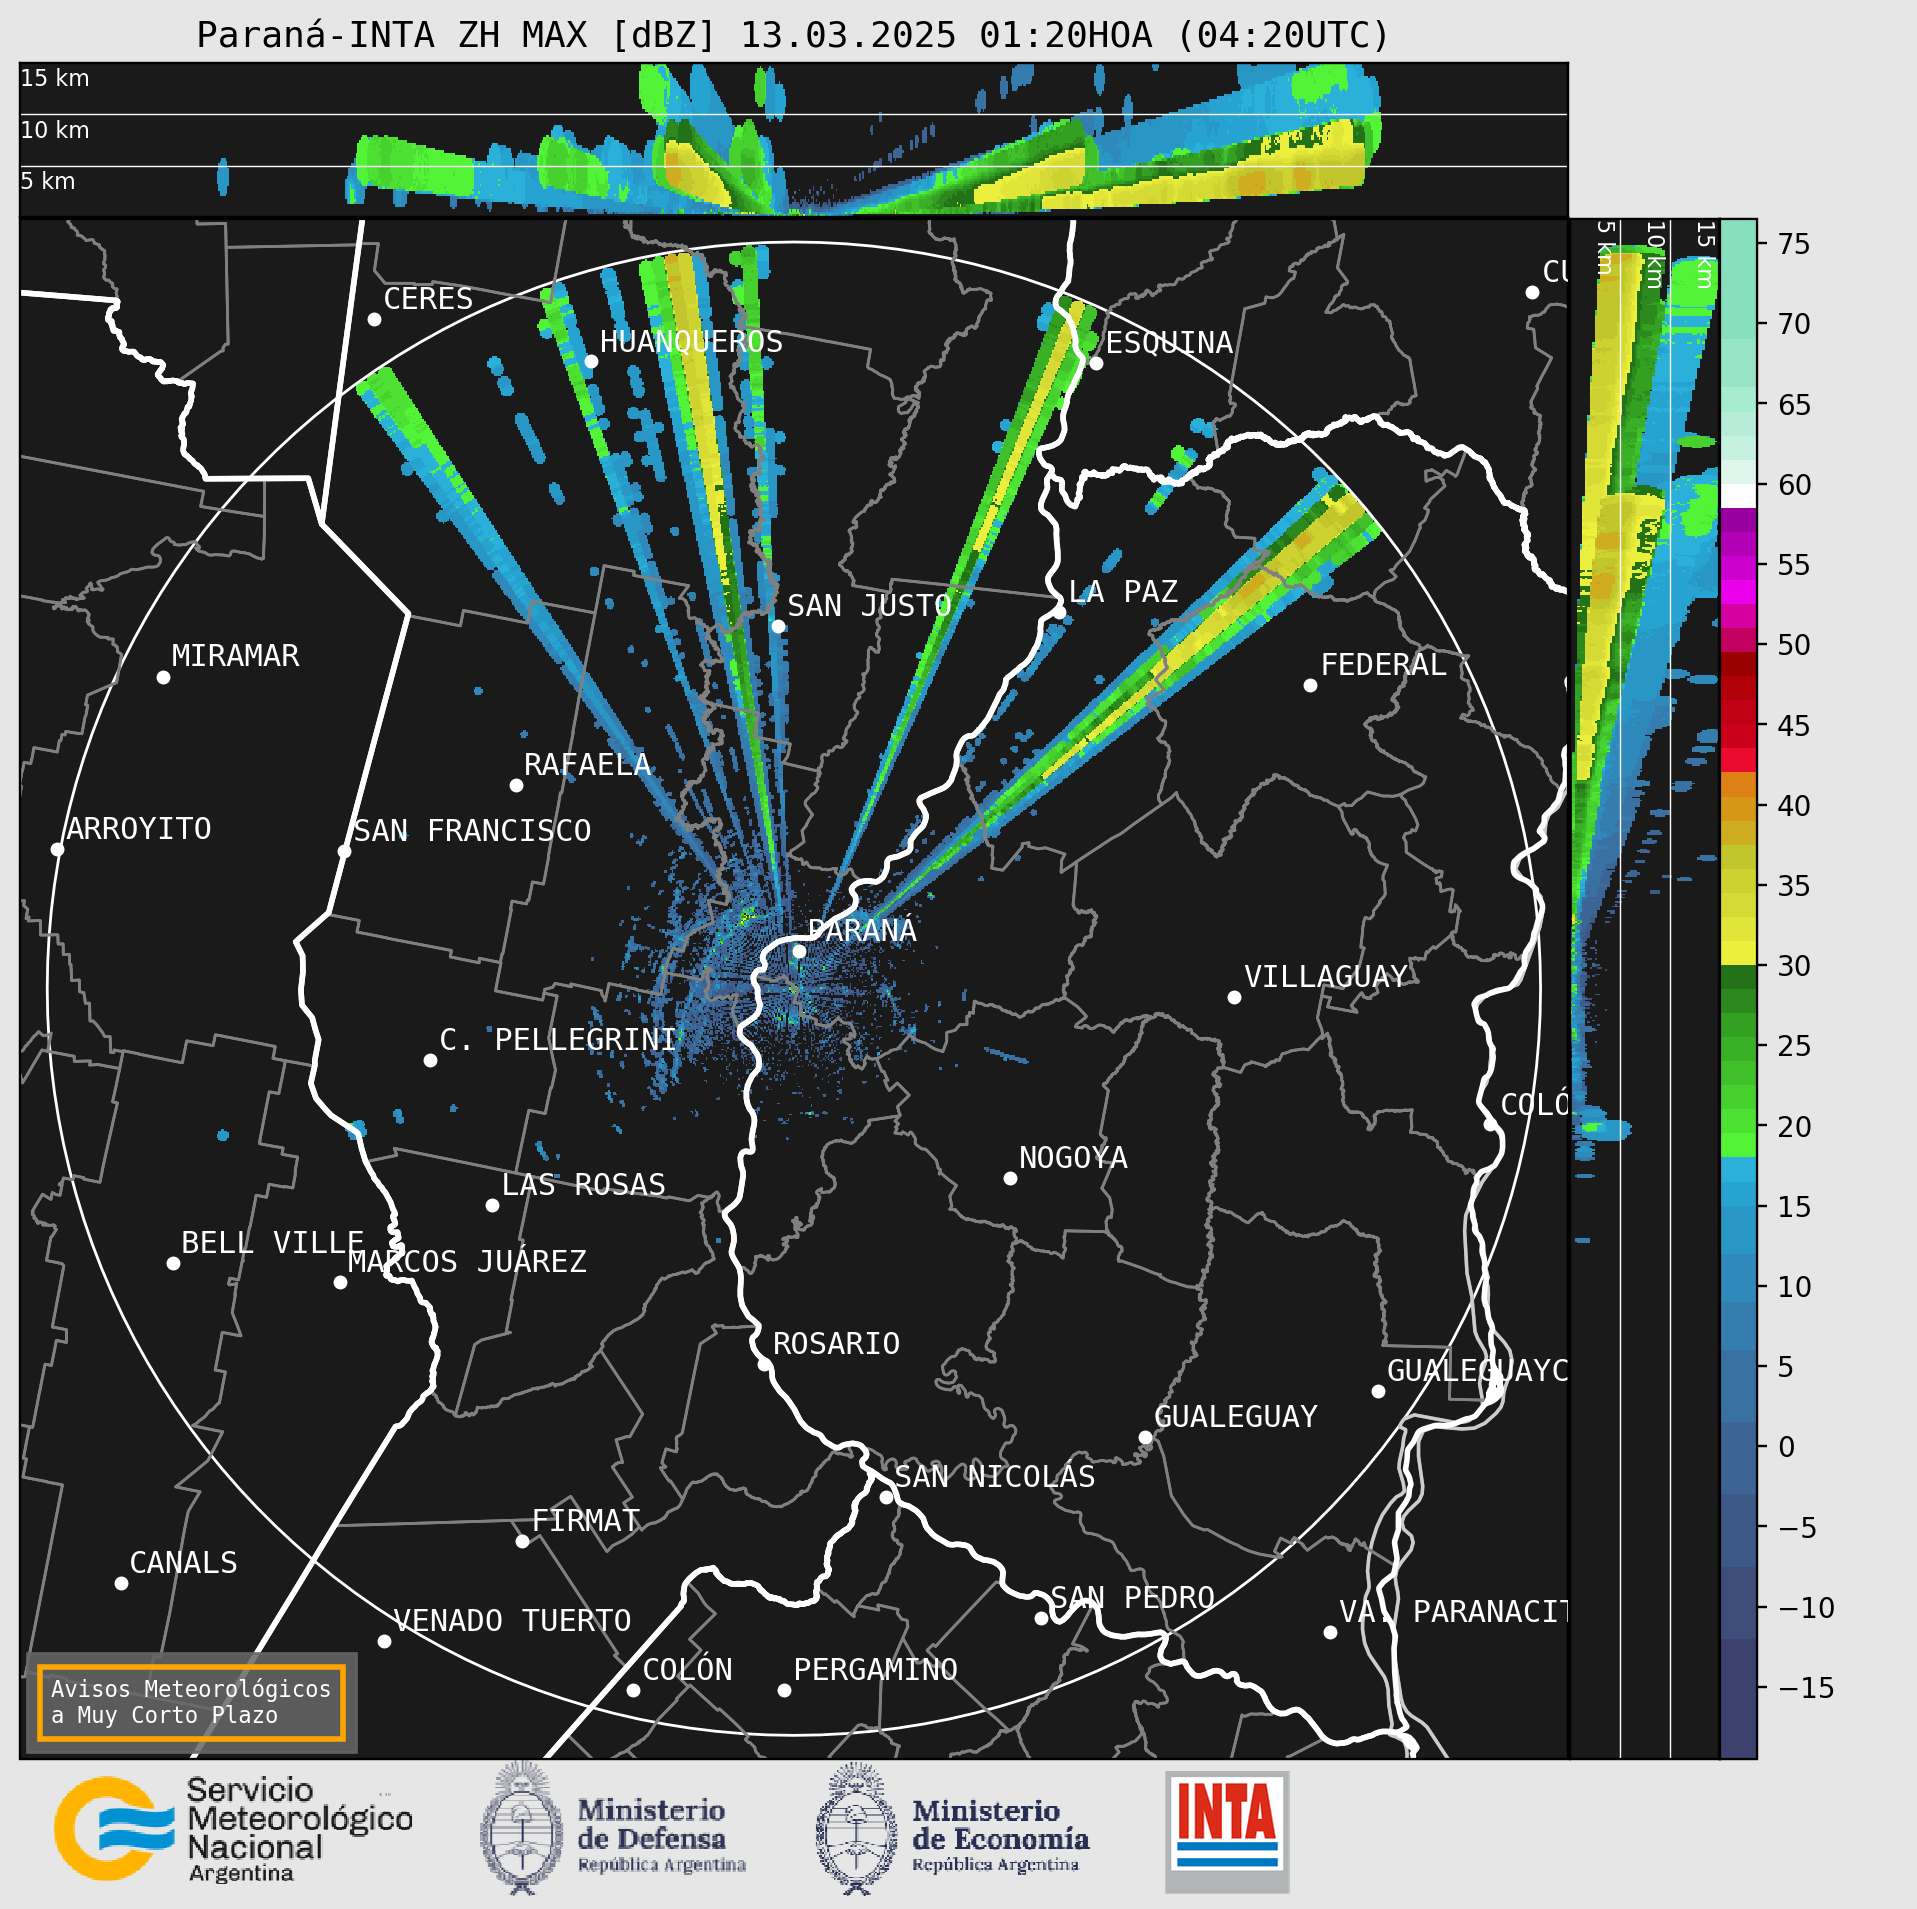Click the ROSARIO city marker dot
Screen dimensions: 1917x1909
764,1364
